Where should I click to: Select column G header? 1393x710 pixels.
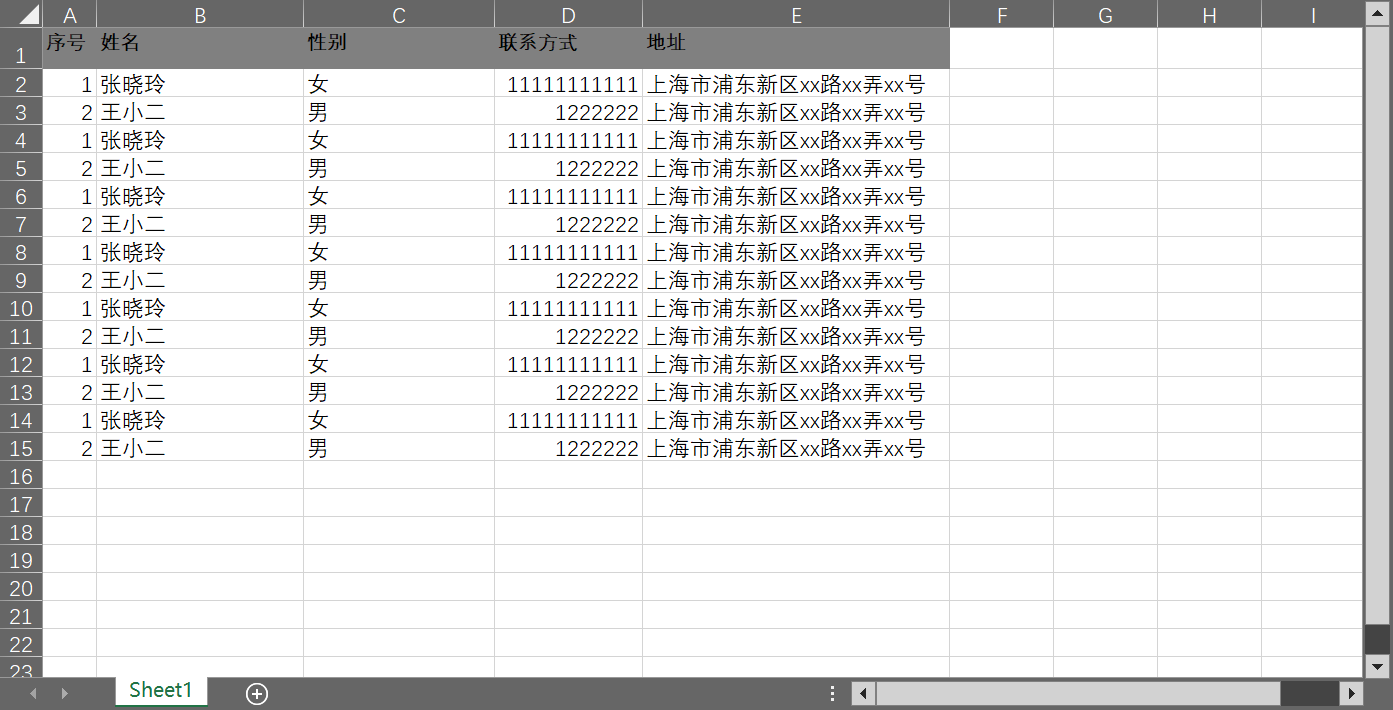(x=1106, y=14)
